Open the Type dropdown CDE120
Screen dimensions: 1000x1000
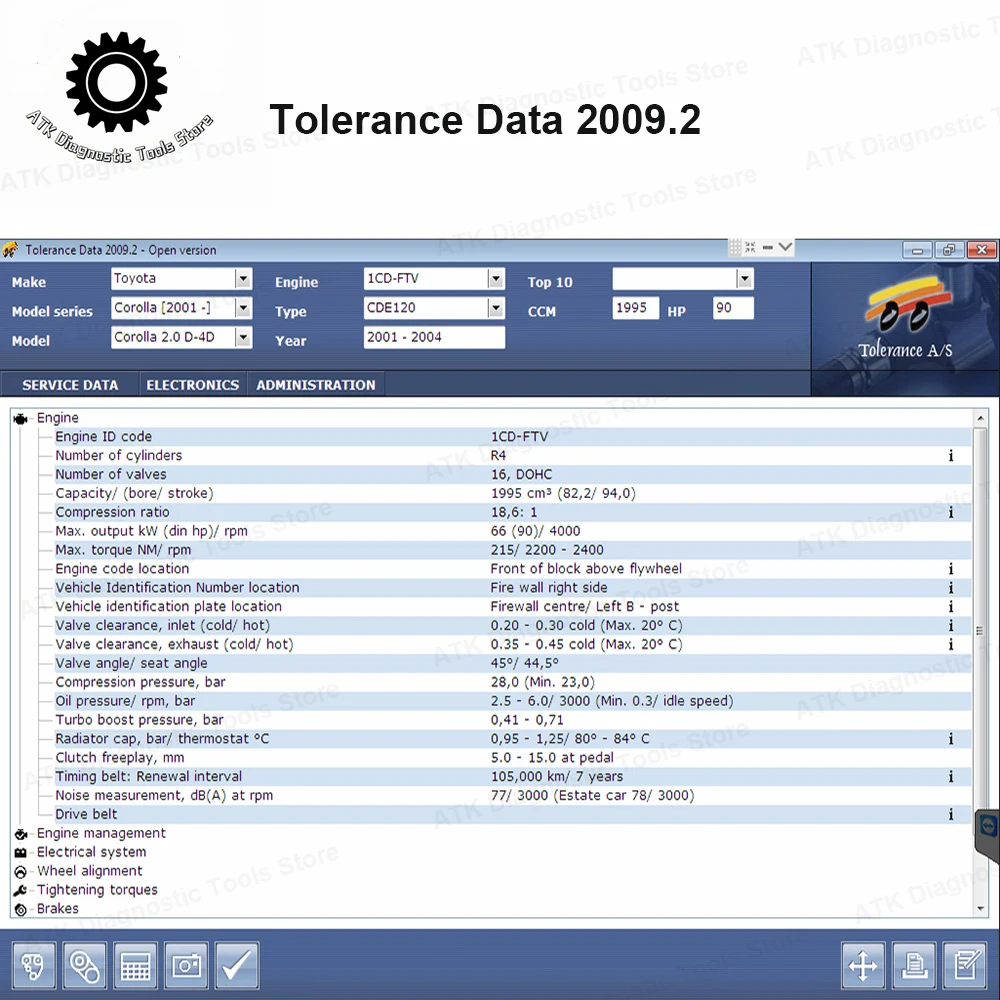(x=496, y=308)
